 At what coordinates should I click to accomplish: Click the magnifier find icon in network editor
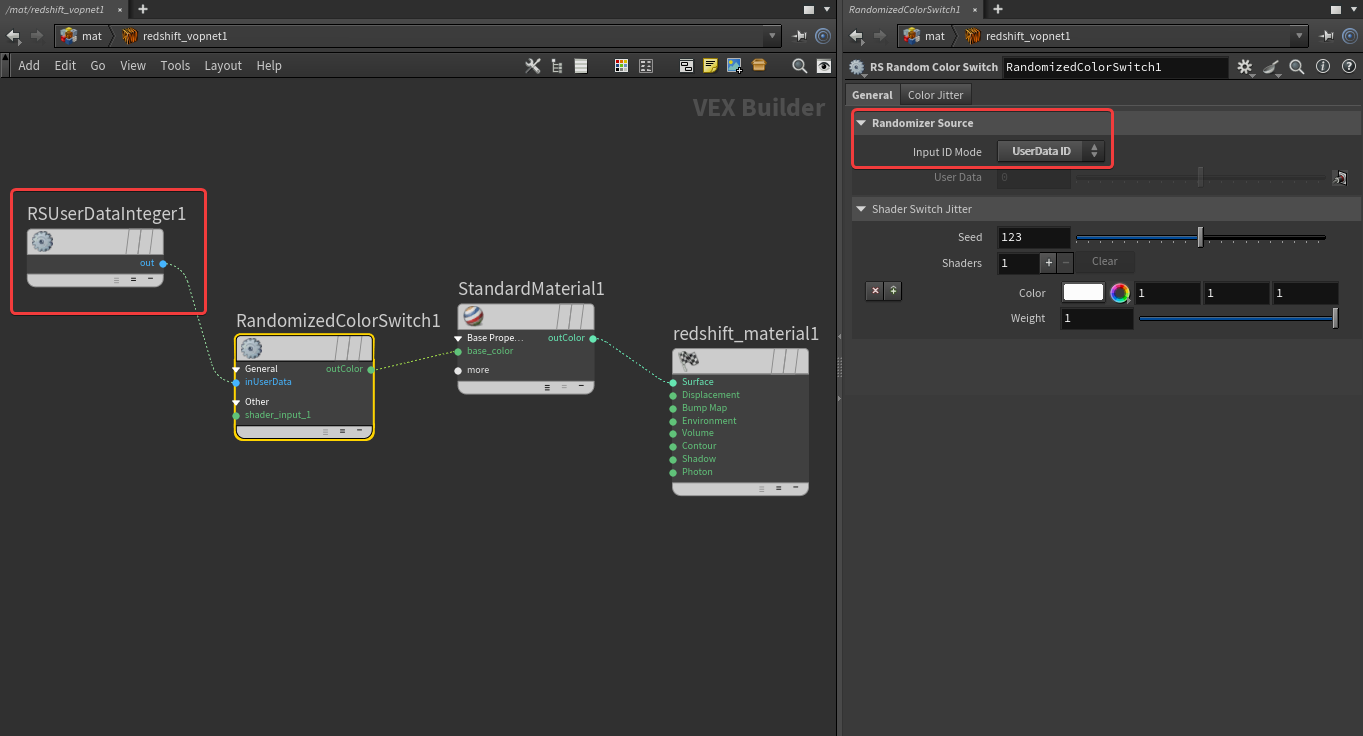(x=799, y=66)
